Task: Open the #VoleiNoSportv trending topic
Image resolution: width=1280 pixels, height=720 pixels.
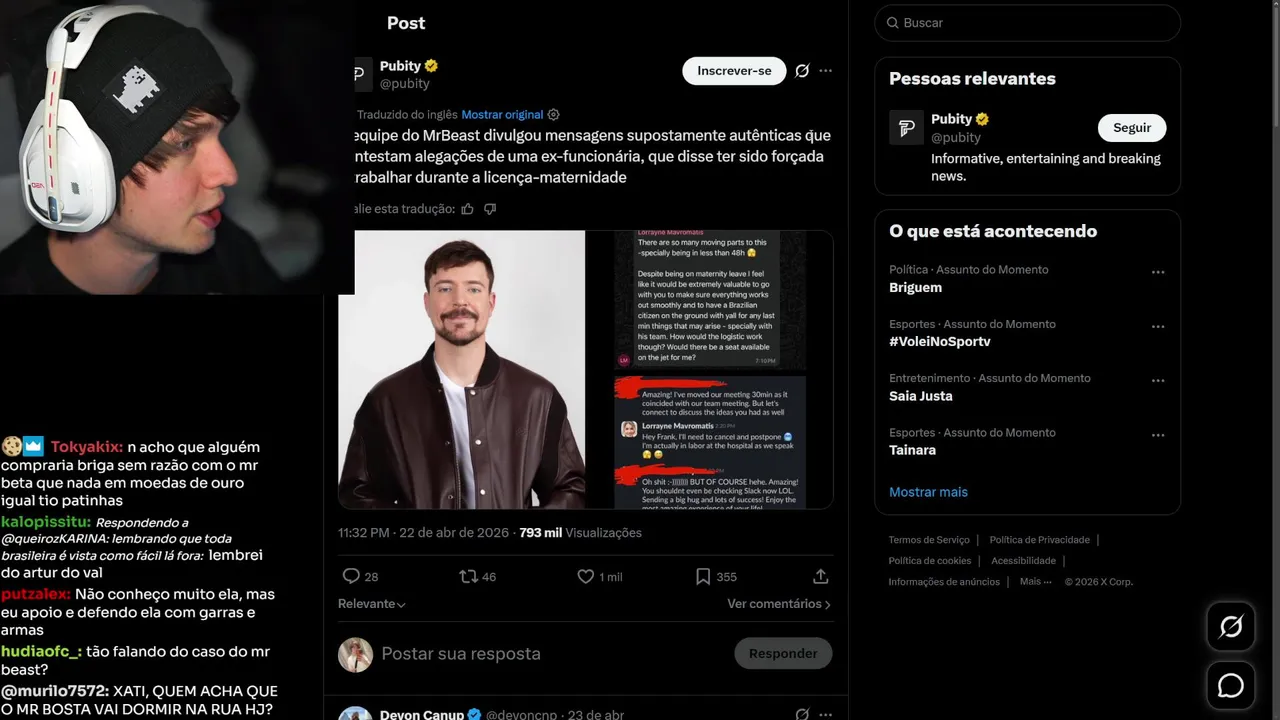Action: click(x=940, y=341)
